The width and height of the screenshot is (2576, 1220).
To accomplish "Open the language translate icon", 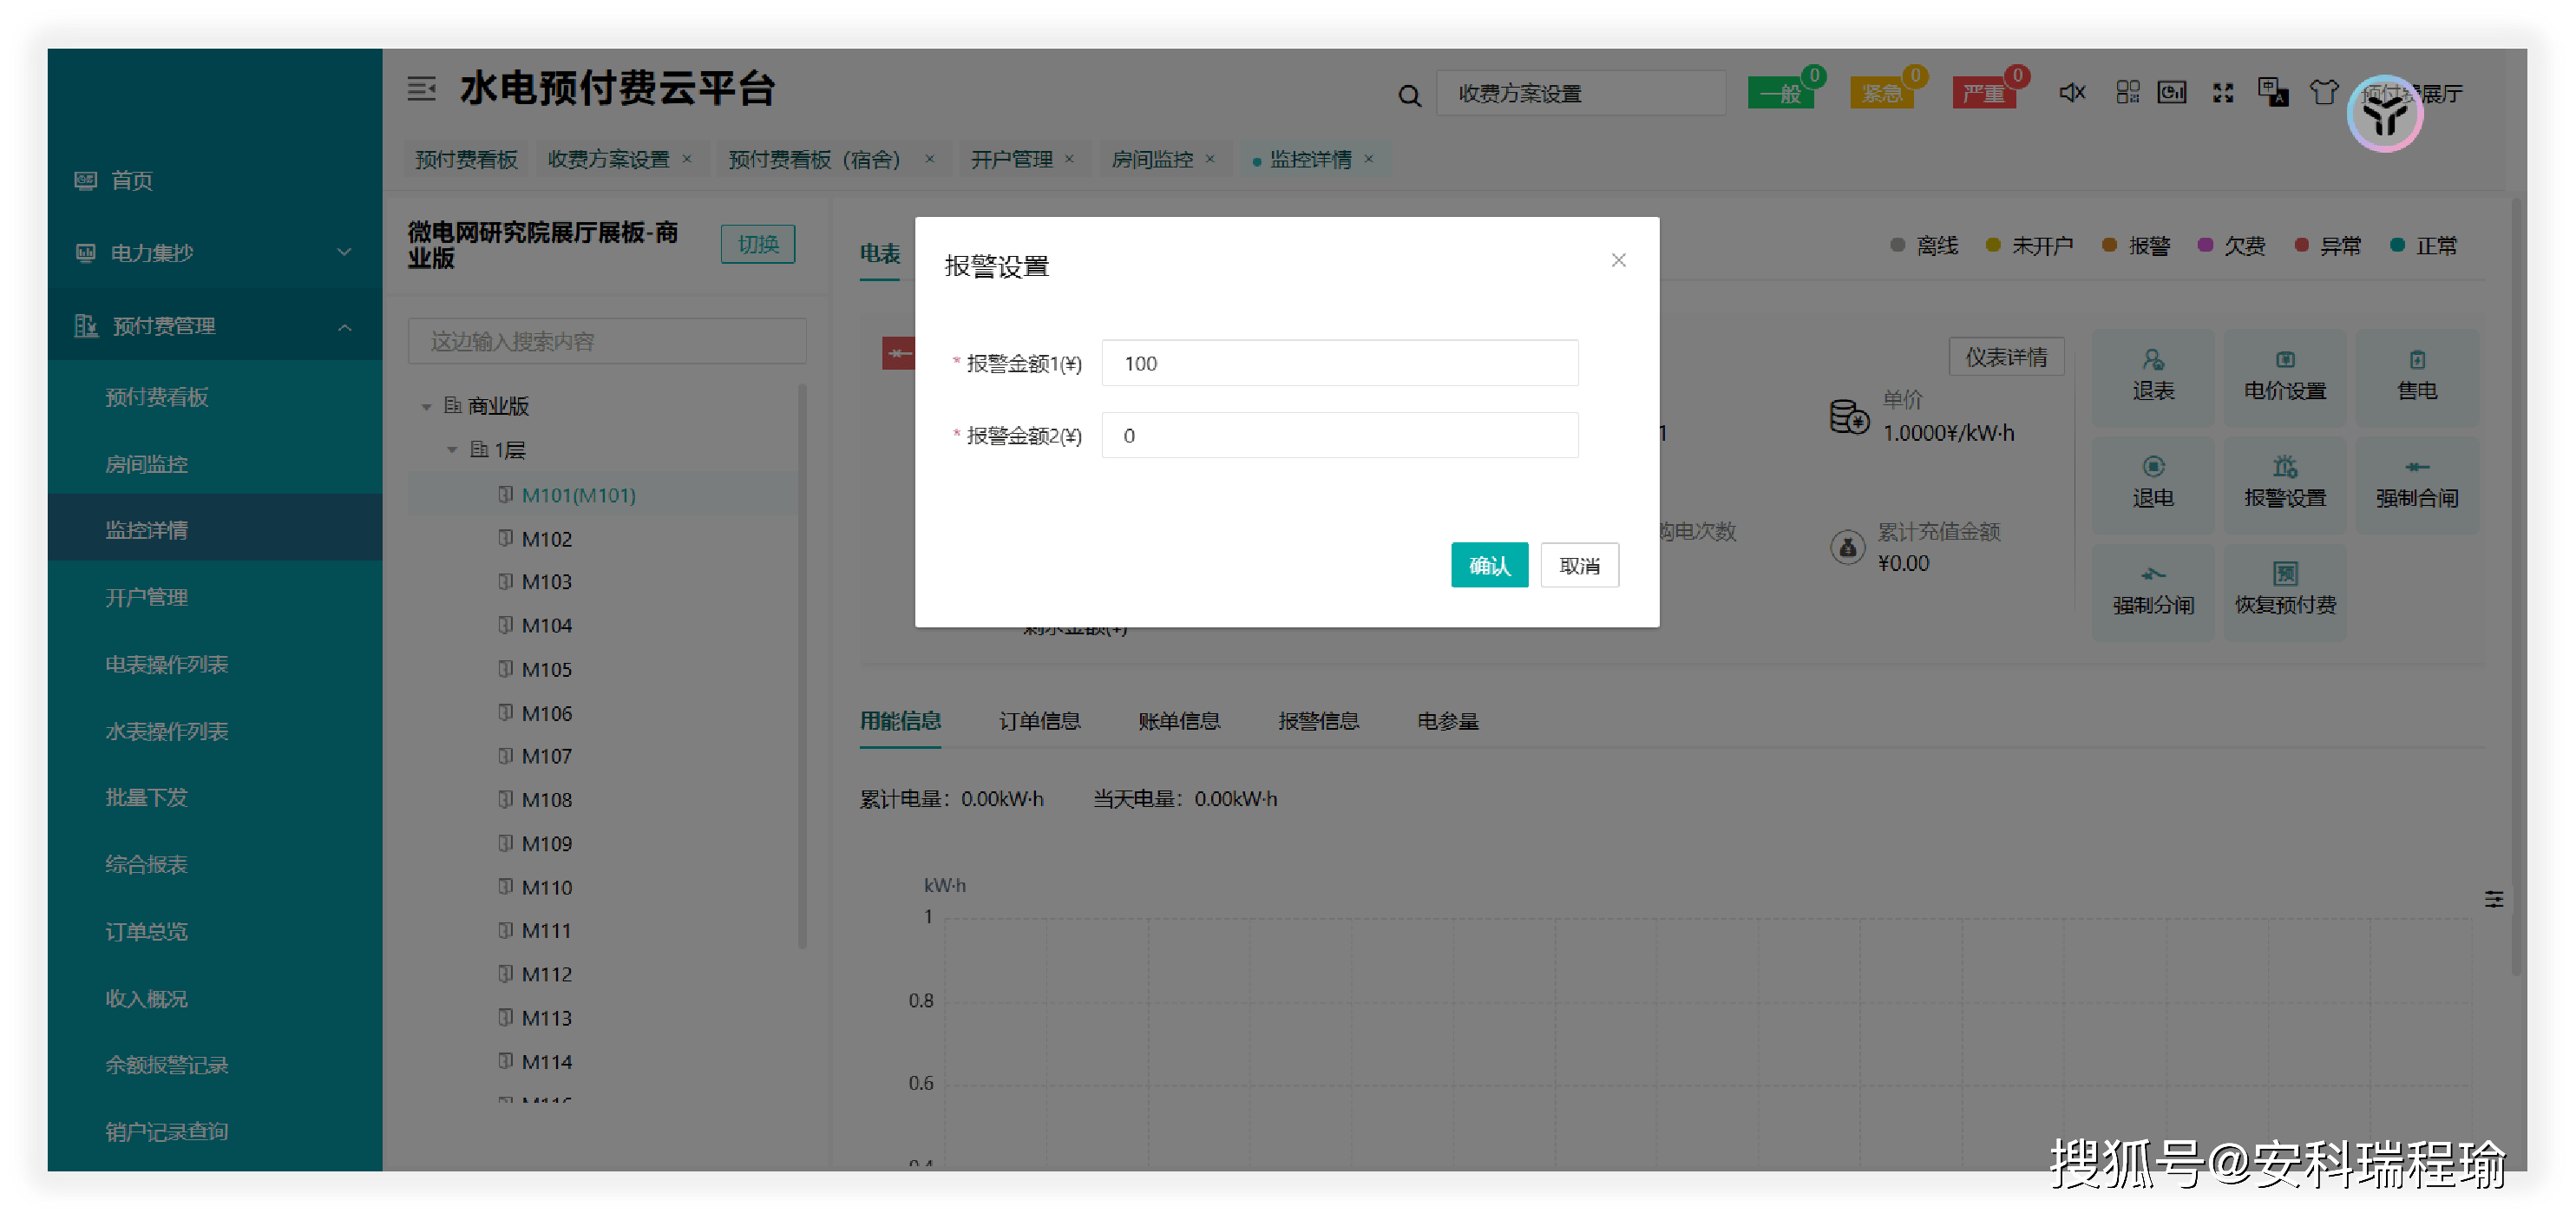I will pos(2272,93).
